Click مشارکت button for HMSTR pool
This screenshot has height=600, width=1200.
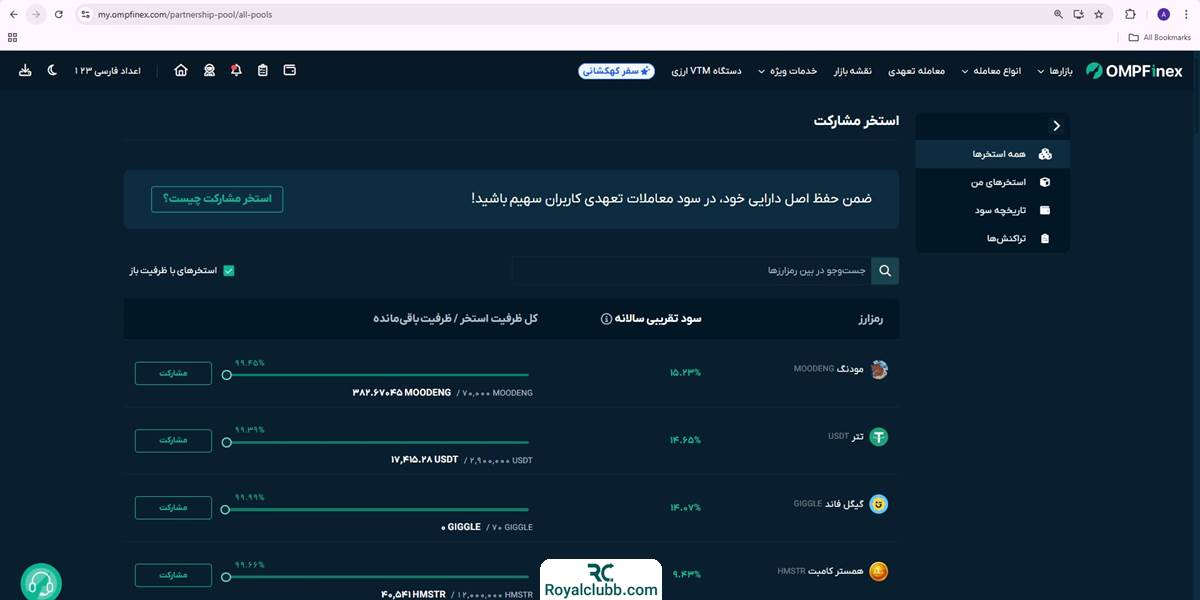[173, 575]
